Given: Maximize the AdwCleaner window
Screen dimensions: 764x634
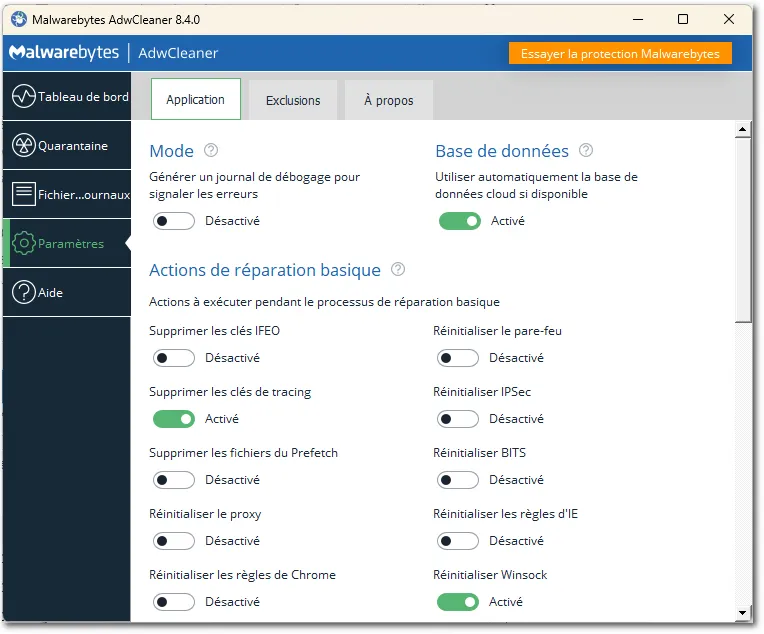Looking at the screenshot, I should point(683,19).
